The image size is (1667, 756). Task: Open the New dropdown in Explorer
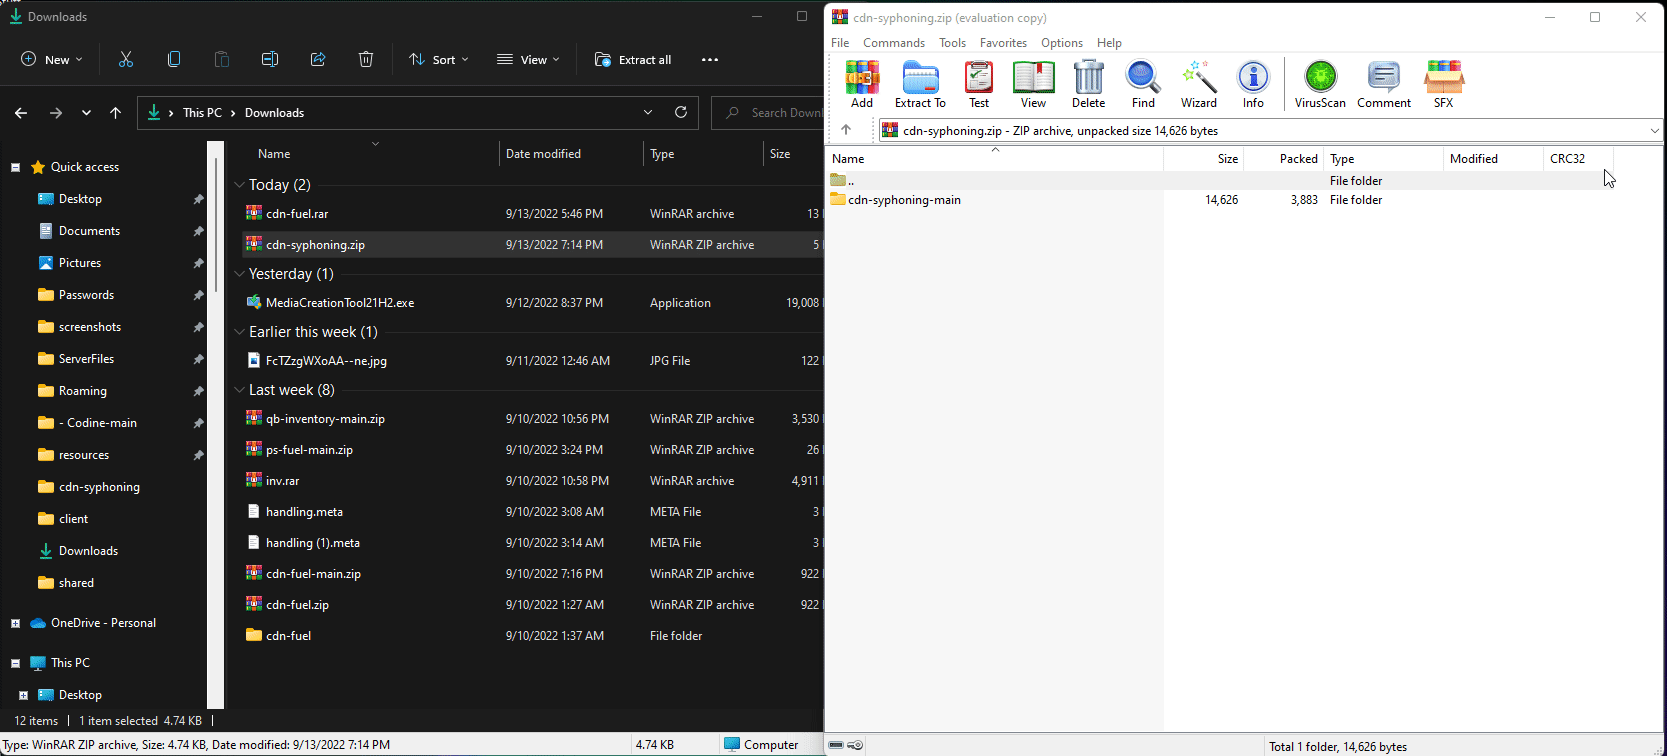52,60
